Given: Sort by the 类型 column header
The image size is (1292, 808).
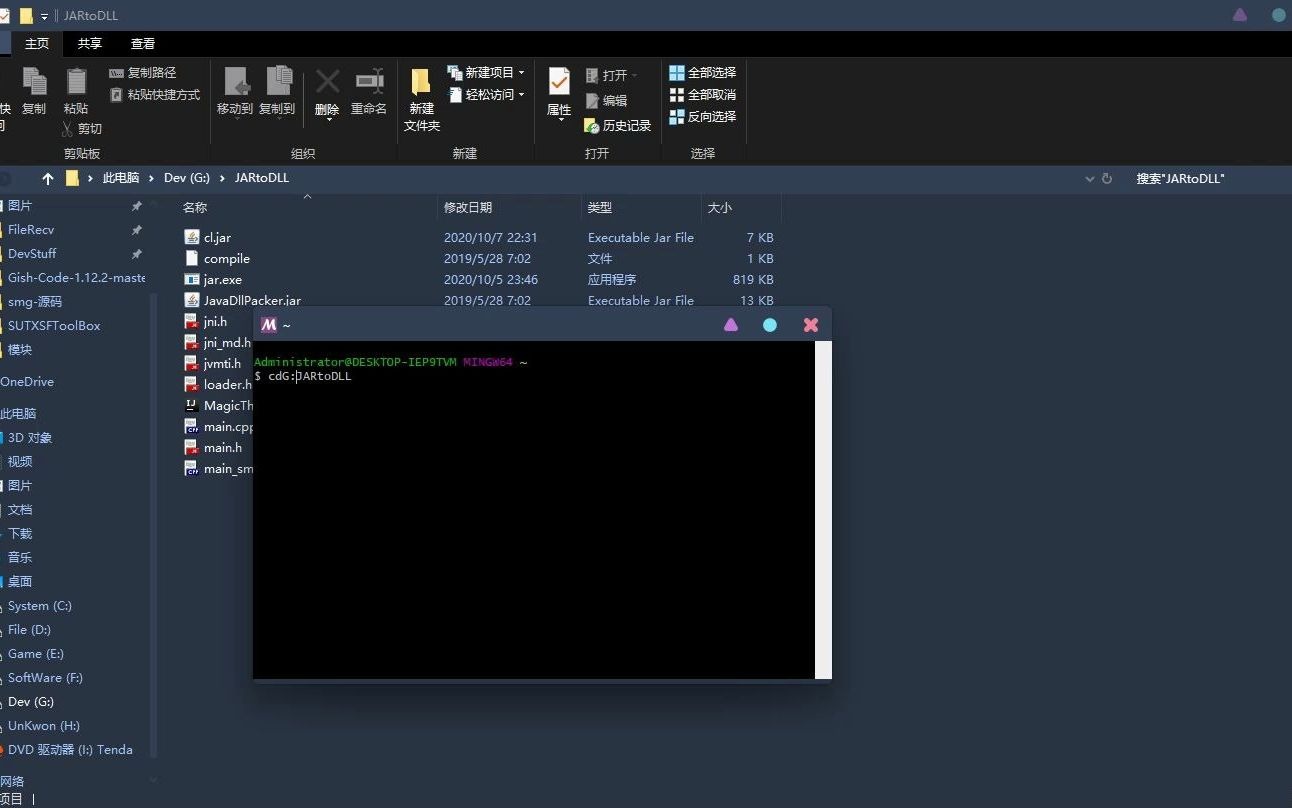Looking at the screenshot, I should point(600,208).
